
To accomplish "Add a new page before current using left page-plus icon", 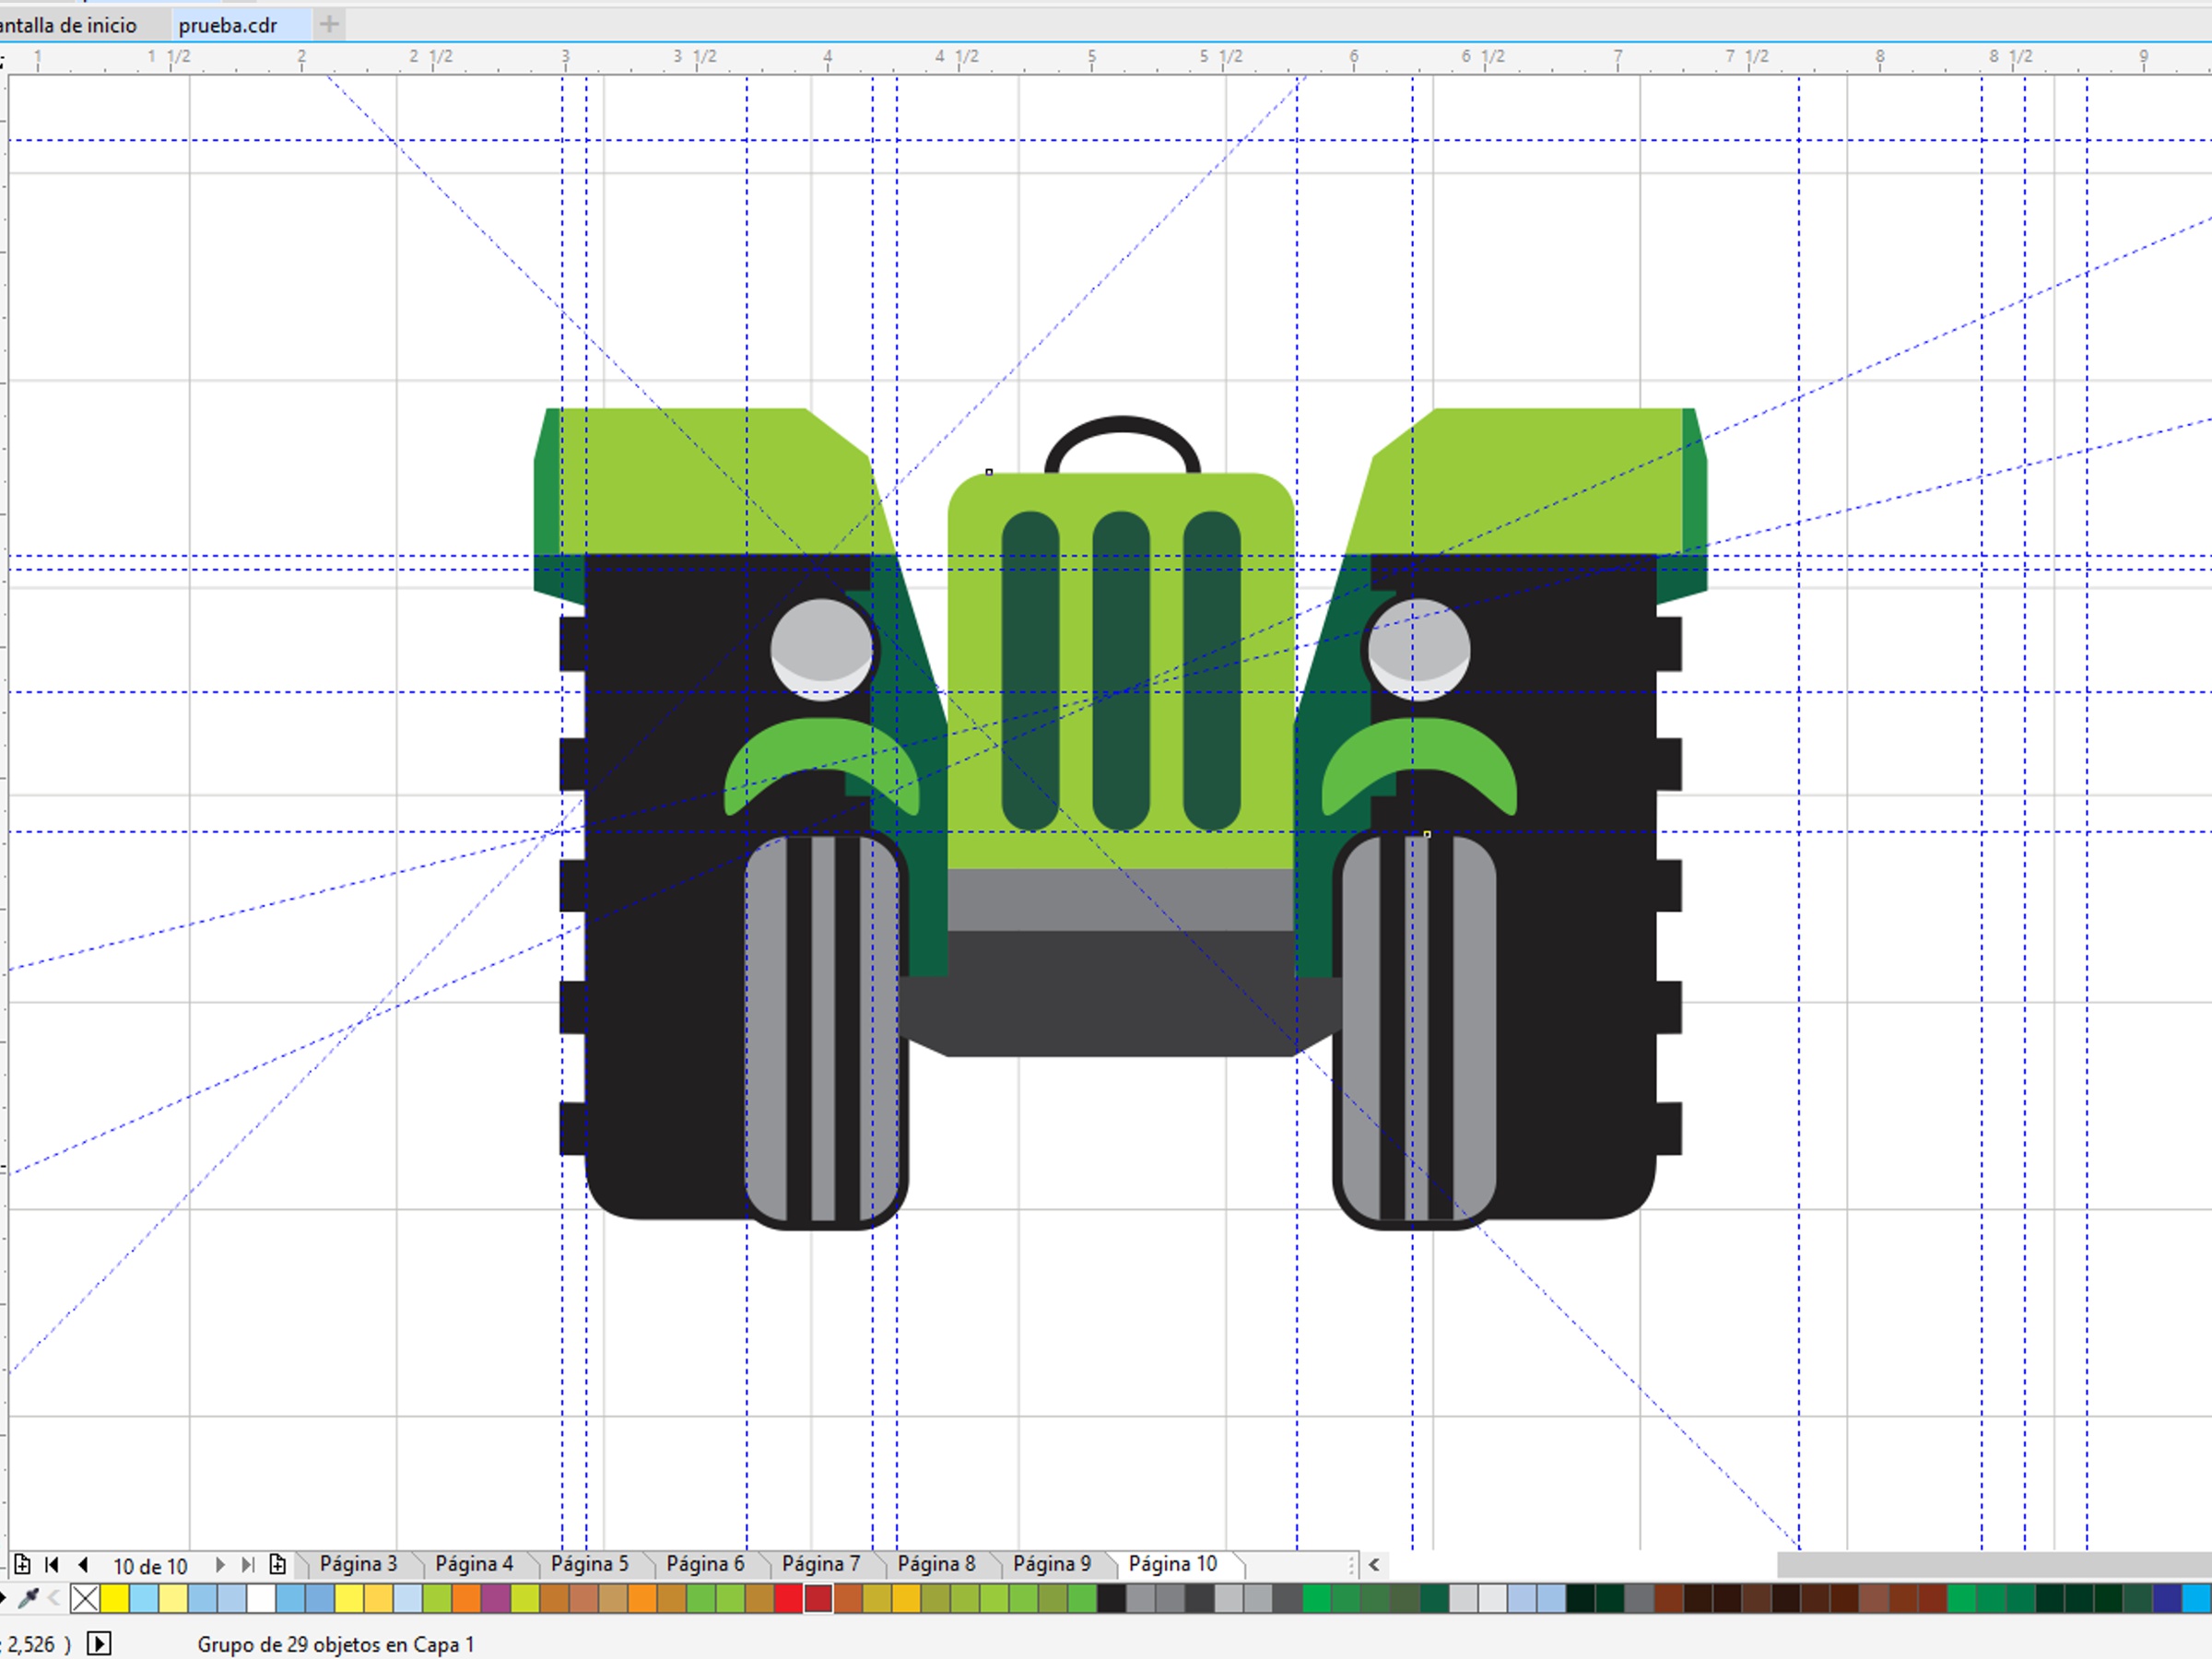I will (x=22, y=1564).
